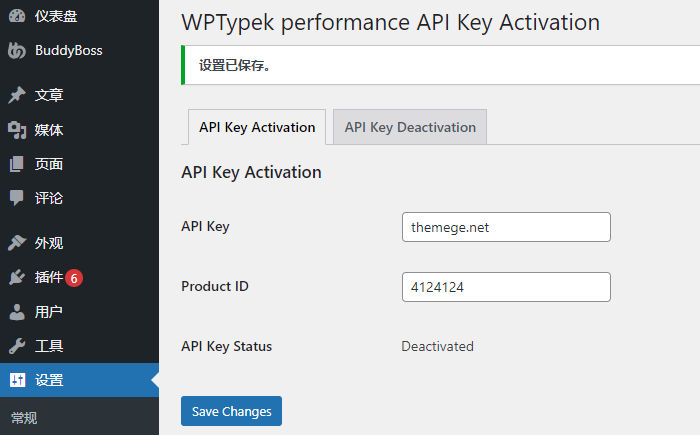Switch to the API Key Deactivation tab
The image size is (700, 435).
[x=410, y=127]
